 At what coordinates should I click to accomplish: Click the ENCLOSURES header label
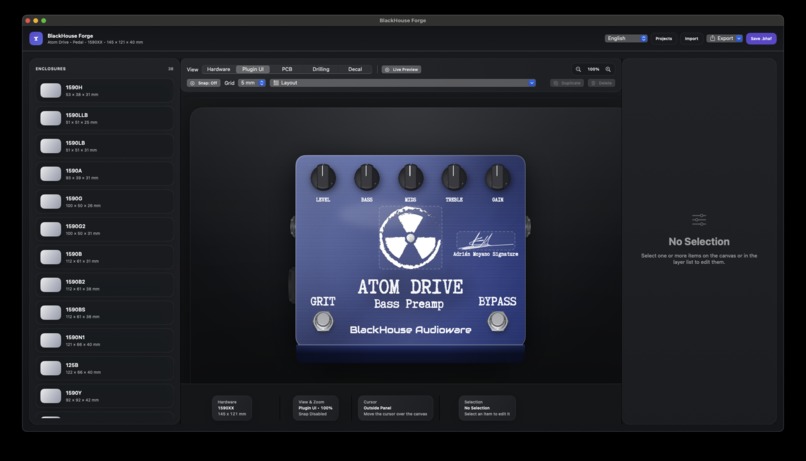point(50,69)
